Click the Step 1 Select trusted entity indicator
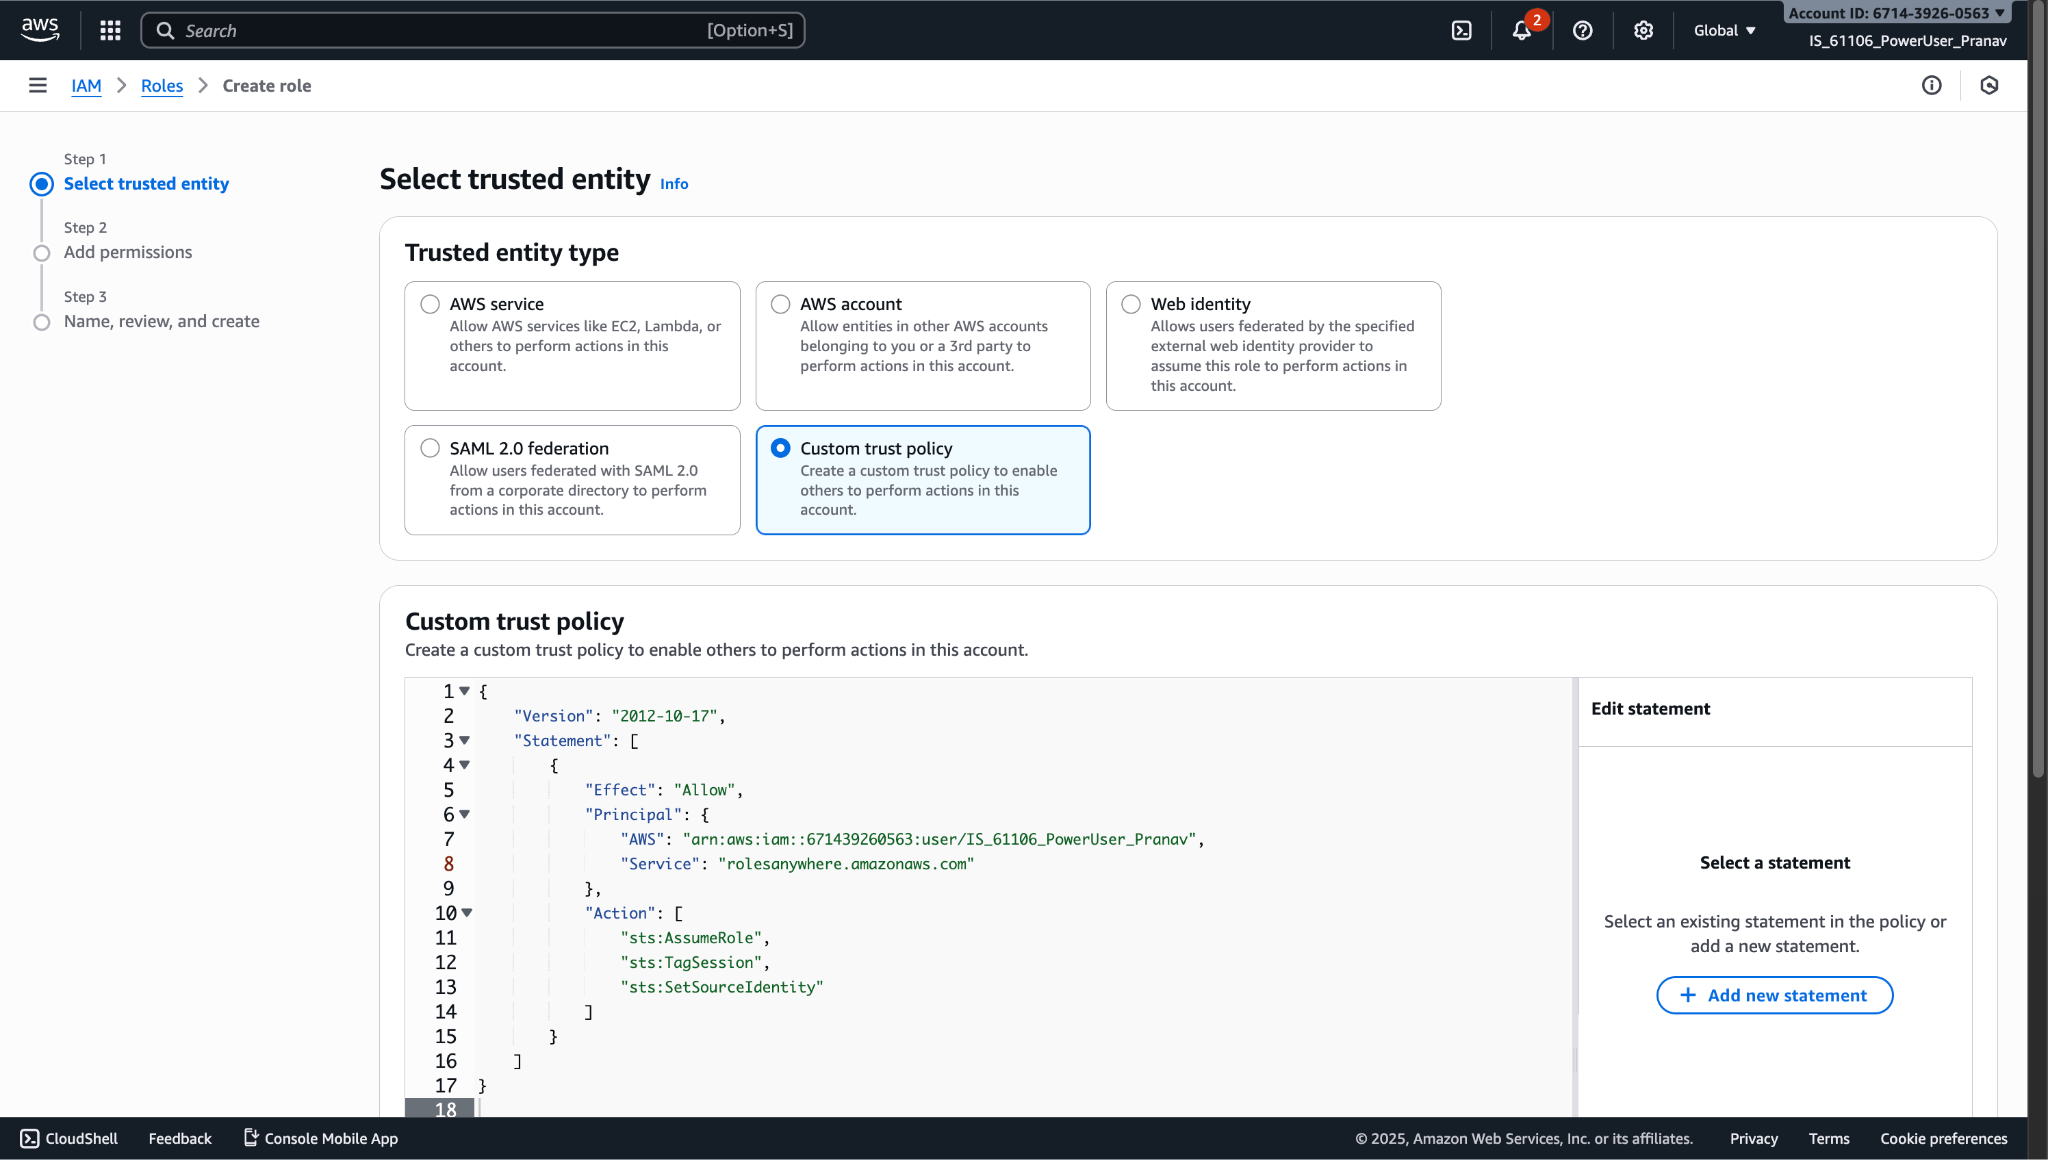This screenshot has height=1160, width=2048. (42, 184)
